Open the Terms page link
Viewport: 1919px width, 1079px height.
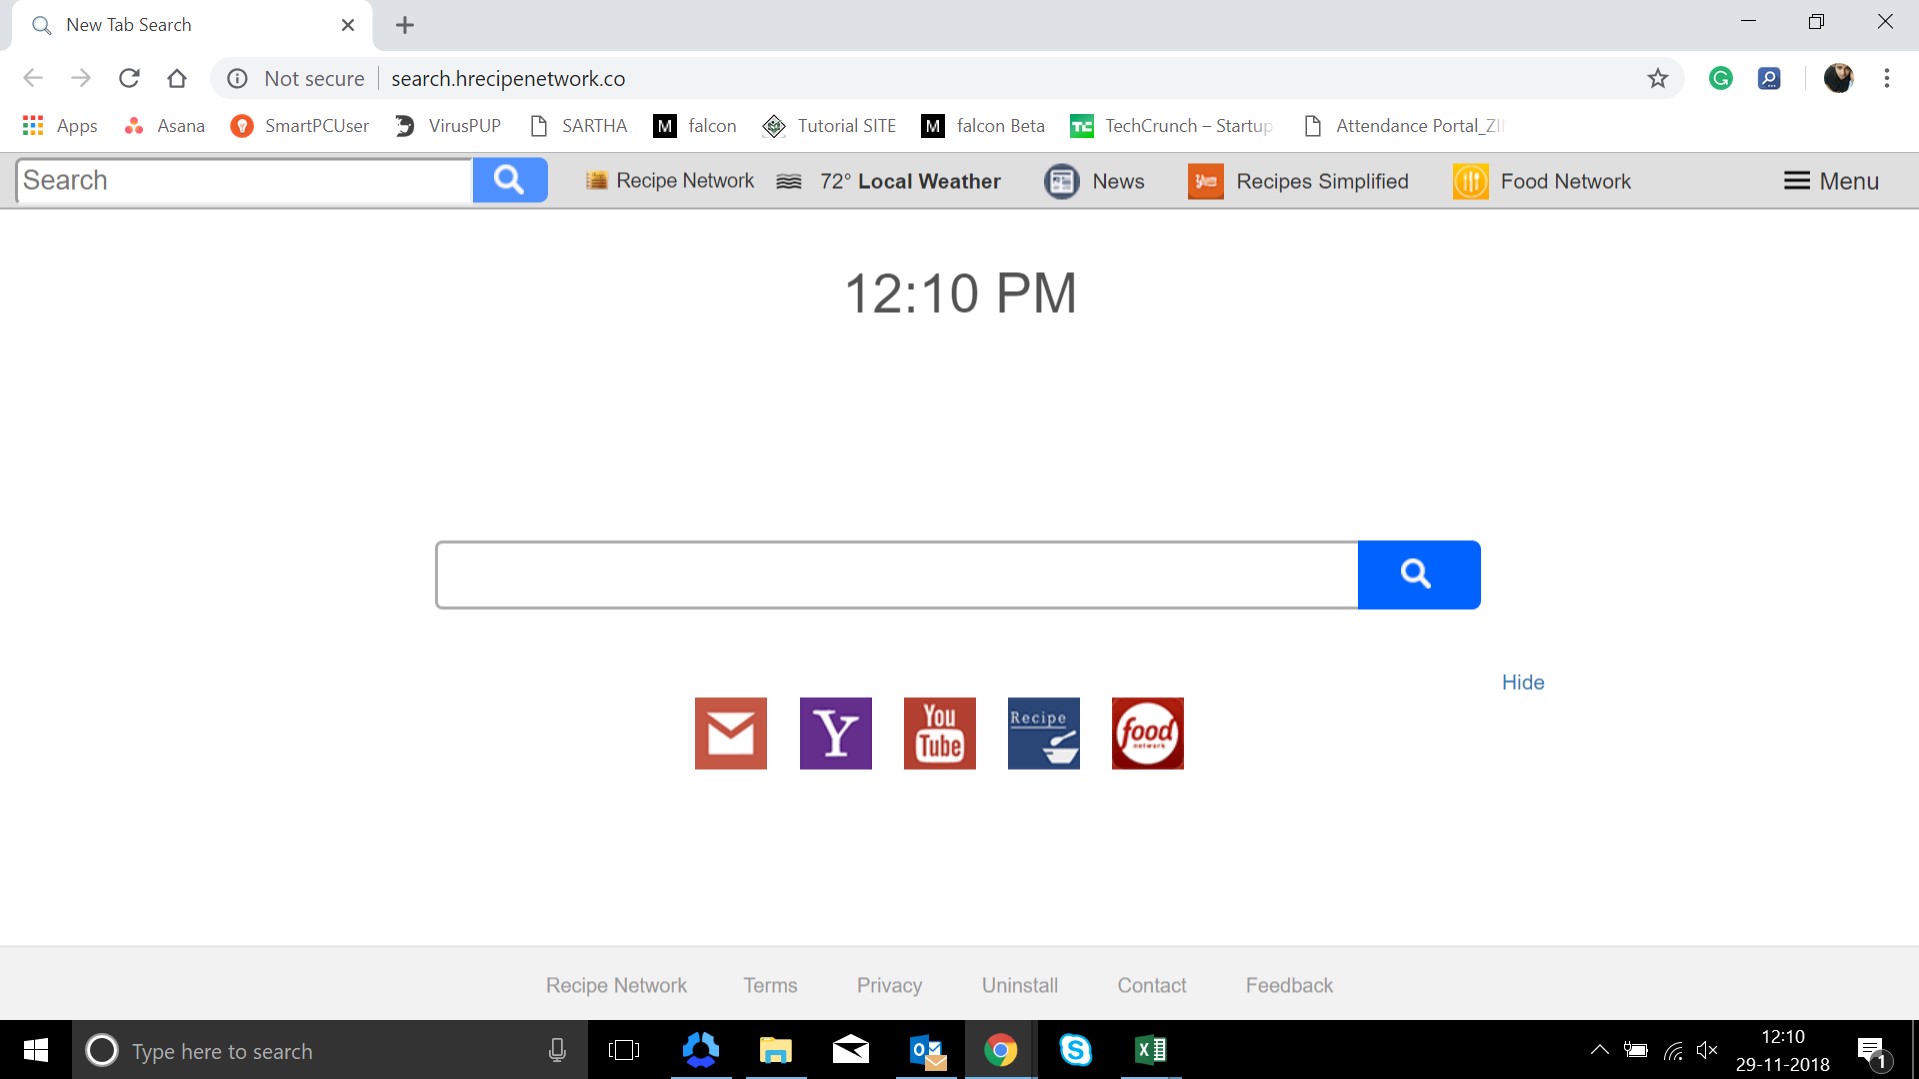[770, 984]
